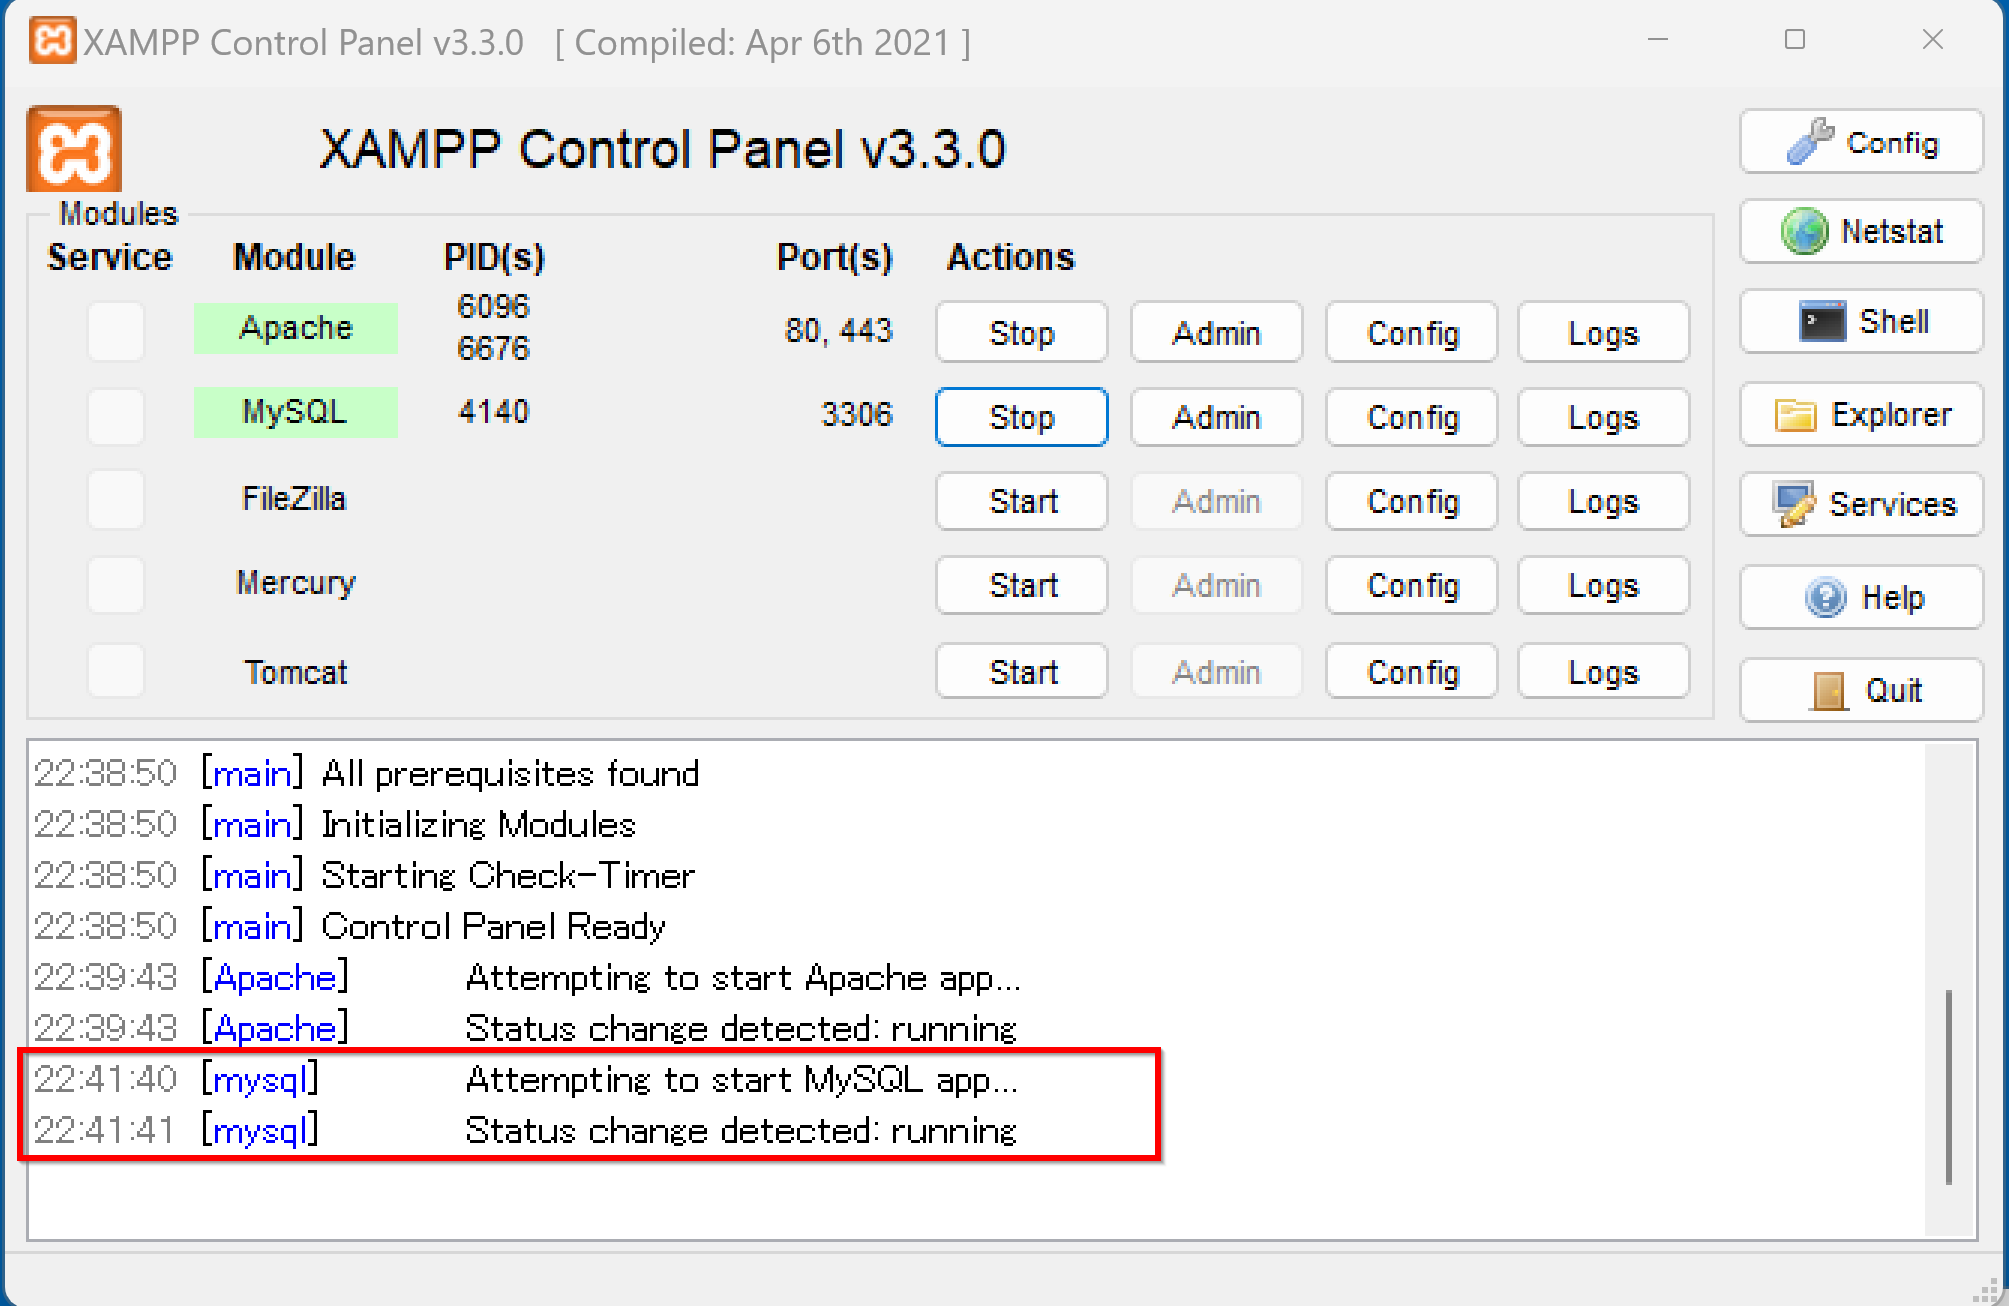Toggle the MySQL service checkbox

(116, 416)
